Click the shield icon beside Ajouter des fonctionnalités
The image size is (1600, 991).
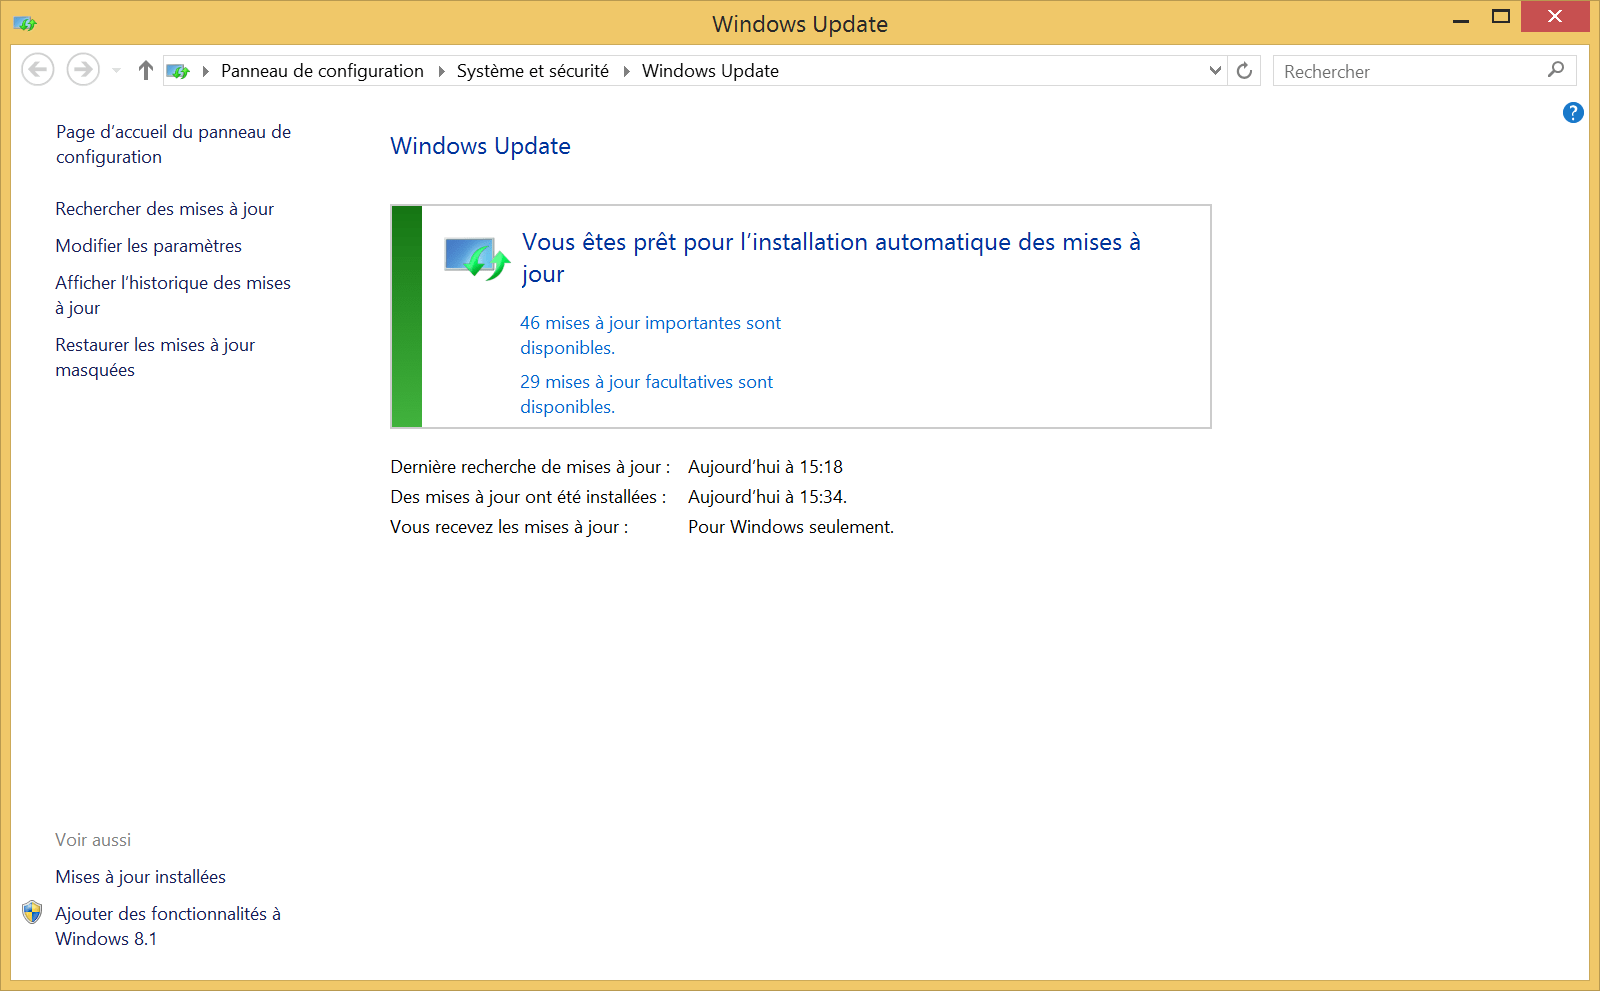point(32,912)
